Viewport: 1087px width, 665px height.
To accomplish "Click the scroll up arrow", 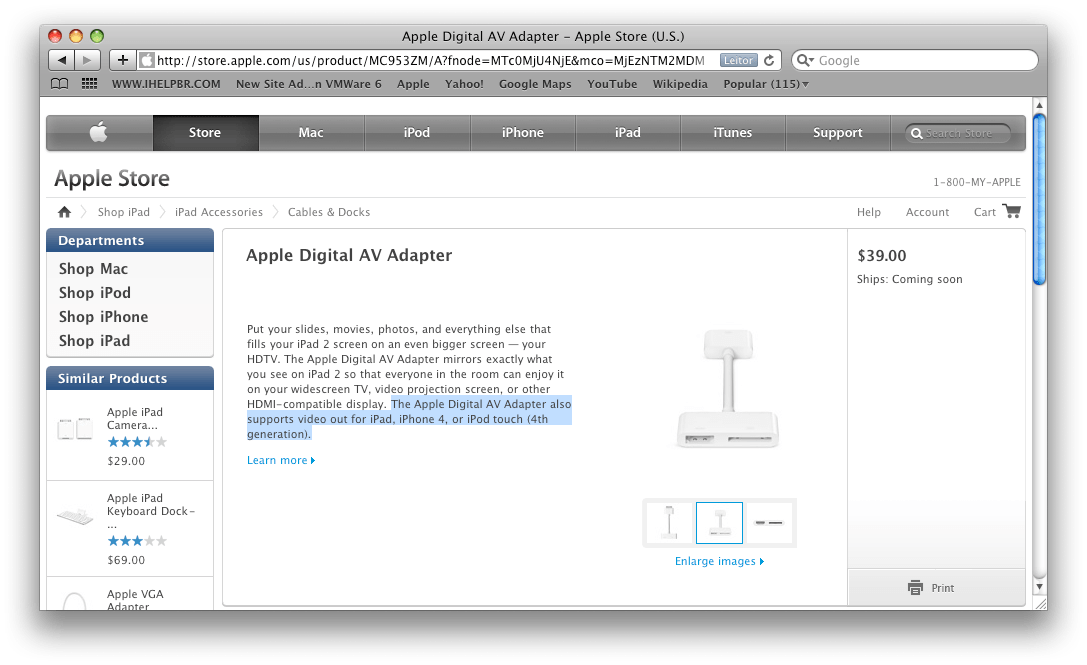I will pos(1039,105).
